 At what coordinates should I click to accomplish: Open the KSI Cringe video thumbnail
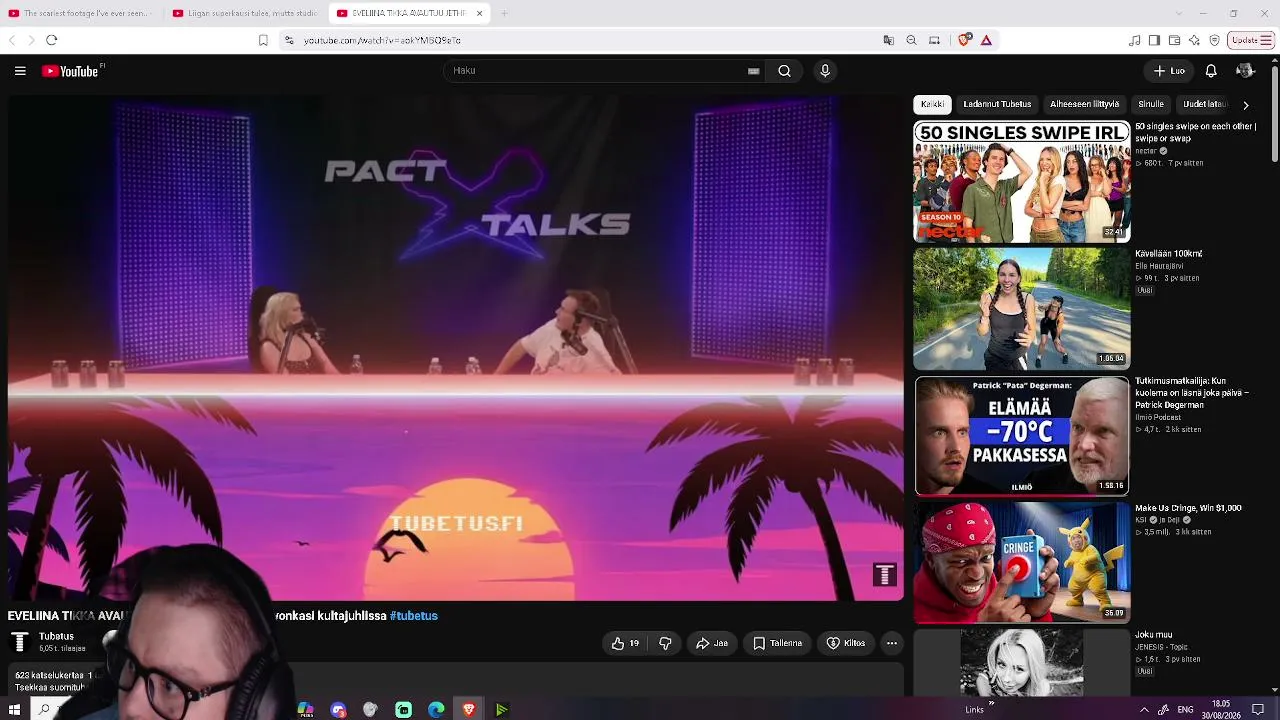coord(1022,562)
